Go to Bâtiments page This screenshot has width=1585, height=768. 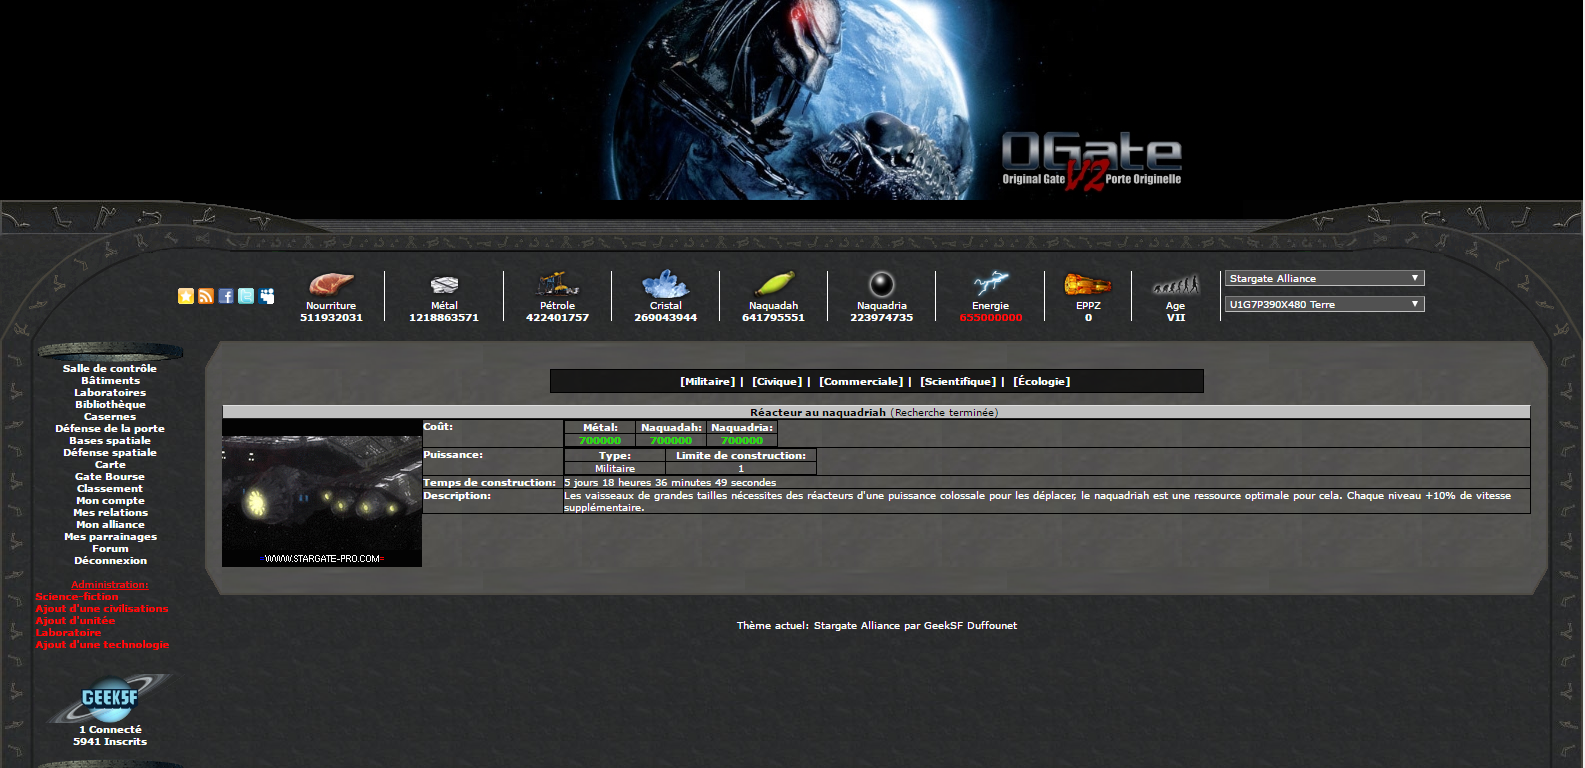point(110,381)
